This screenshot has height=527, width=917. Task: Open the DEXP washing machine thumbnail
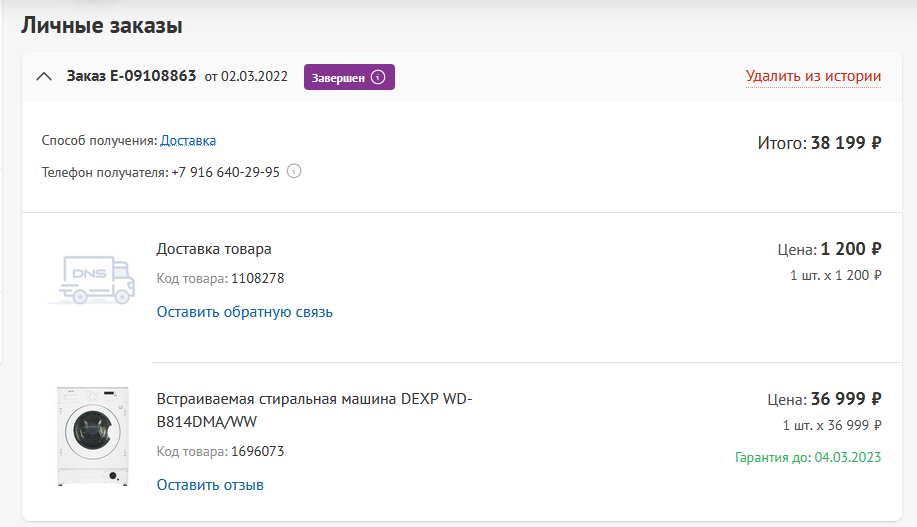pos(92,436)
